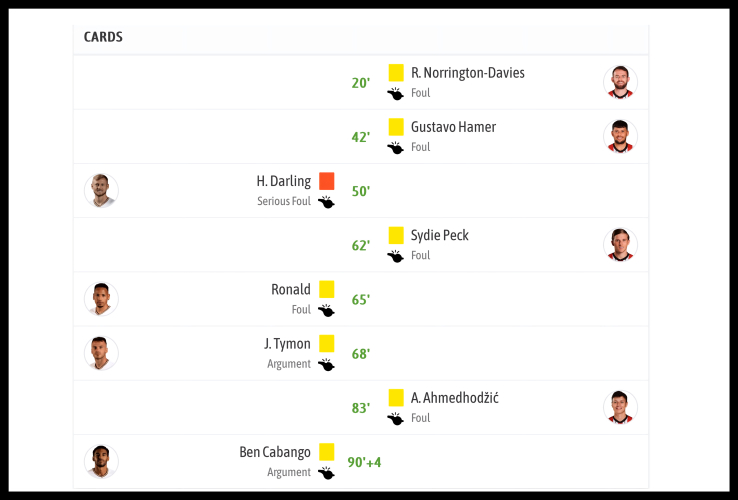Open Sydie Peck player profile link
Viewport: 738px width, 500px height.
click(439, 235)
